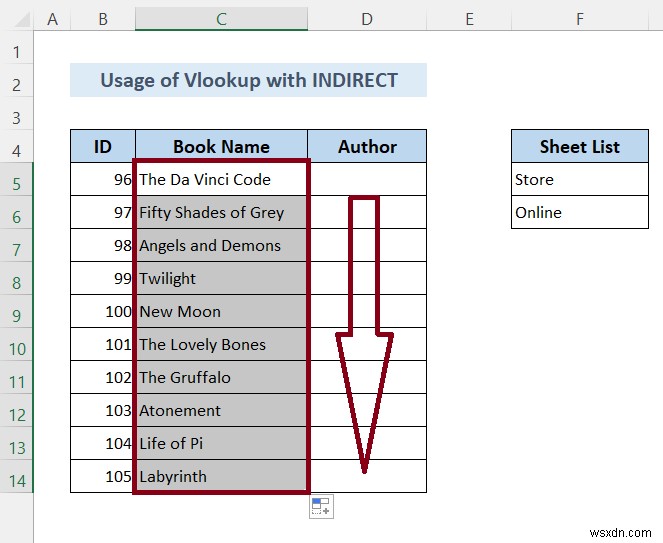Select the Online cell
663x543 pixels.
(x=580, y=212)
